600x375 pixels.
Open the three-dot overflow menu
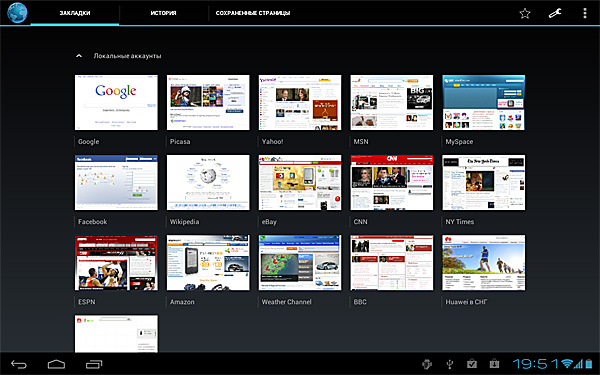[585, 13]
